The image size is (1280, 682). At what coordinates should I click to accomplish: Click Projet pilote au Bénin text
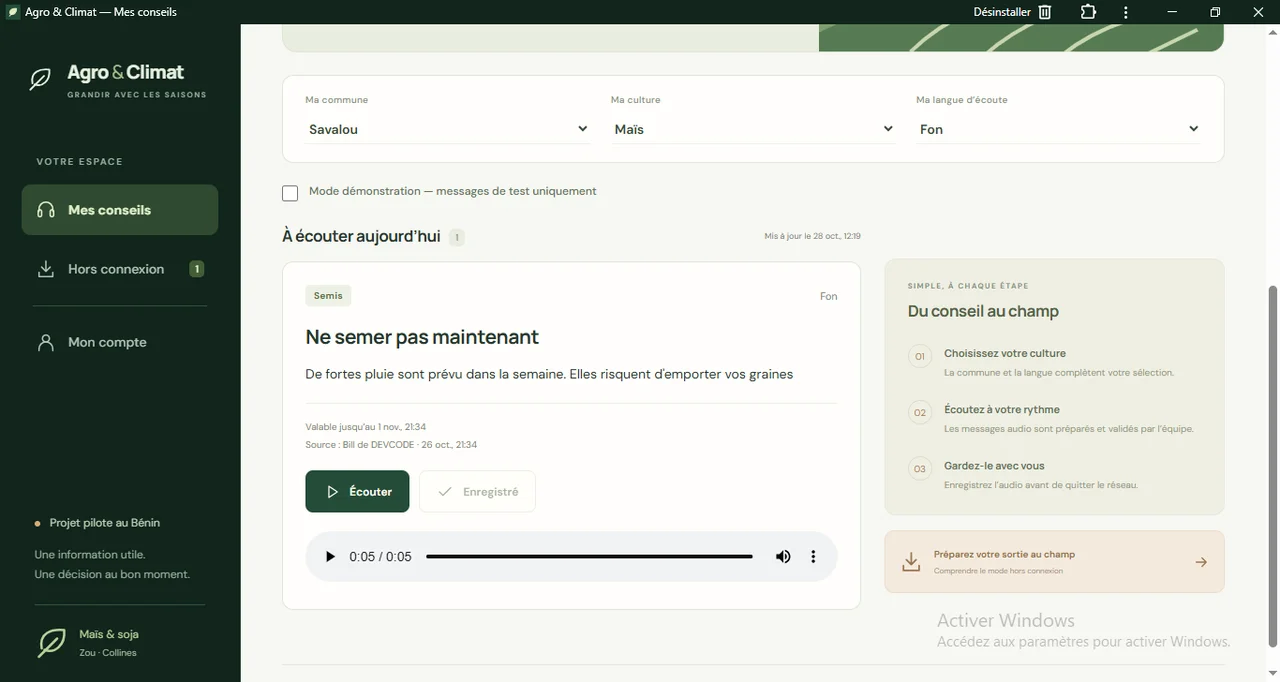(x=105, y=523)
